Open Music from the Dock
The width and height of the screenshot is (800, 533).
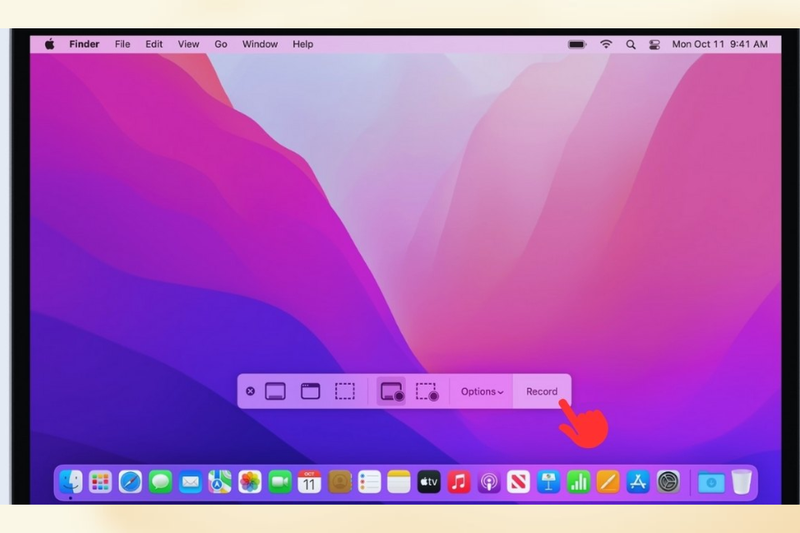[459, 482]
